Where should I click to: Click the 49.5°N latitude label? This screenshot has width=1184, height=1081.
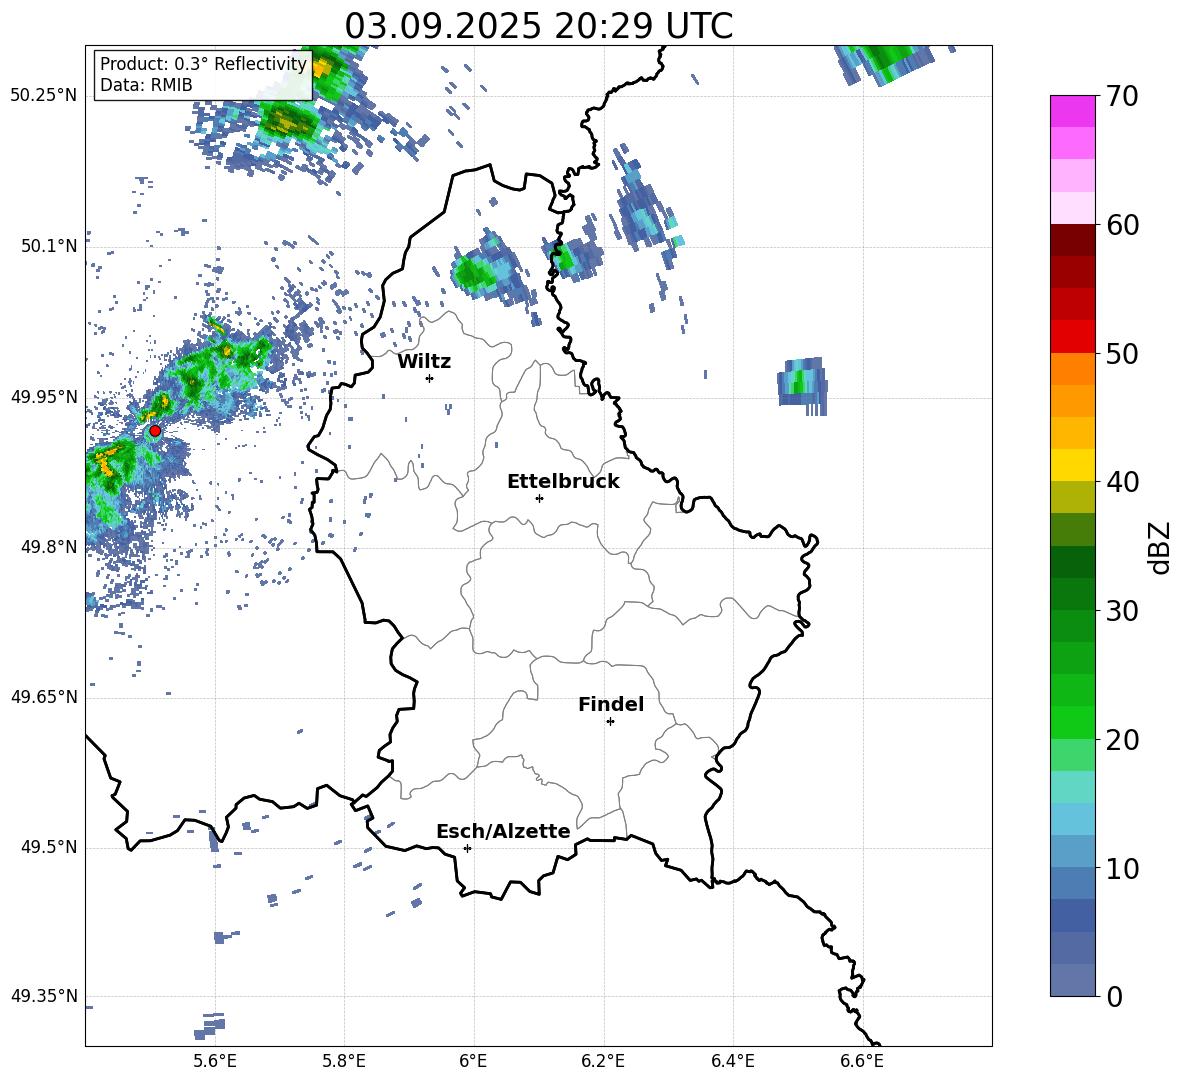tap(49, 847)
